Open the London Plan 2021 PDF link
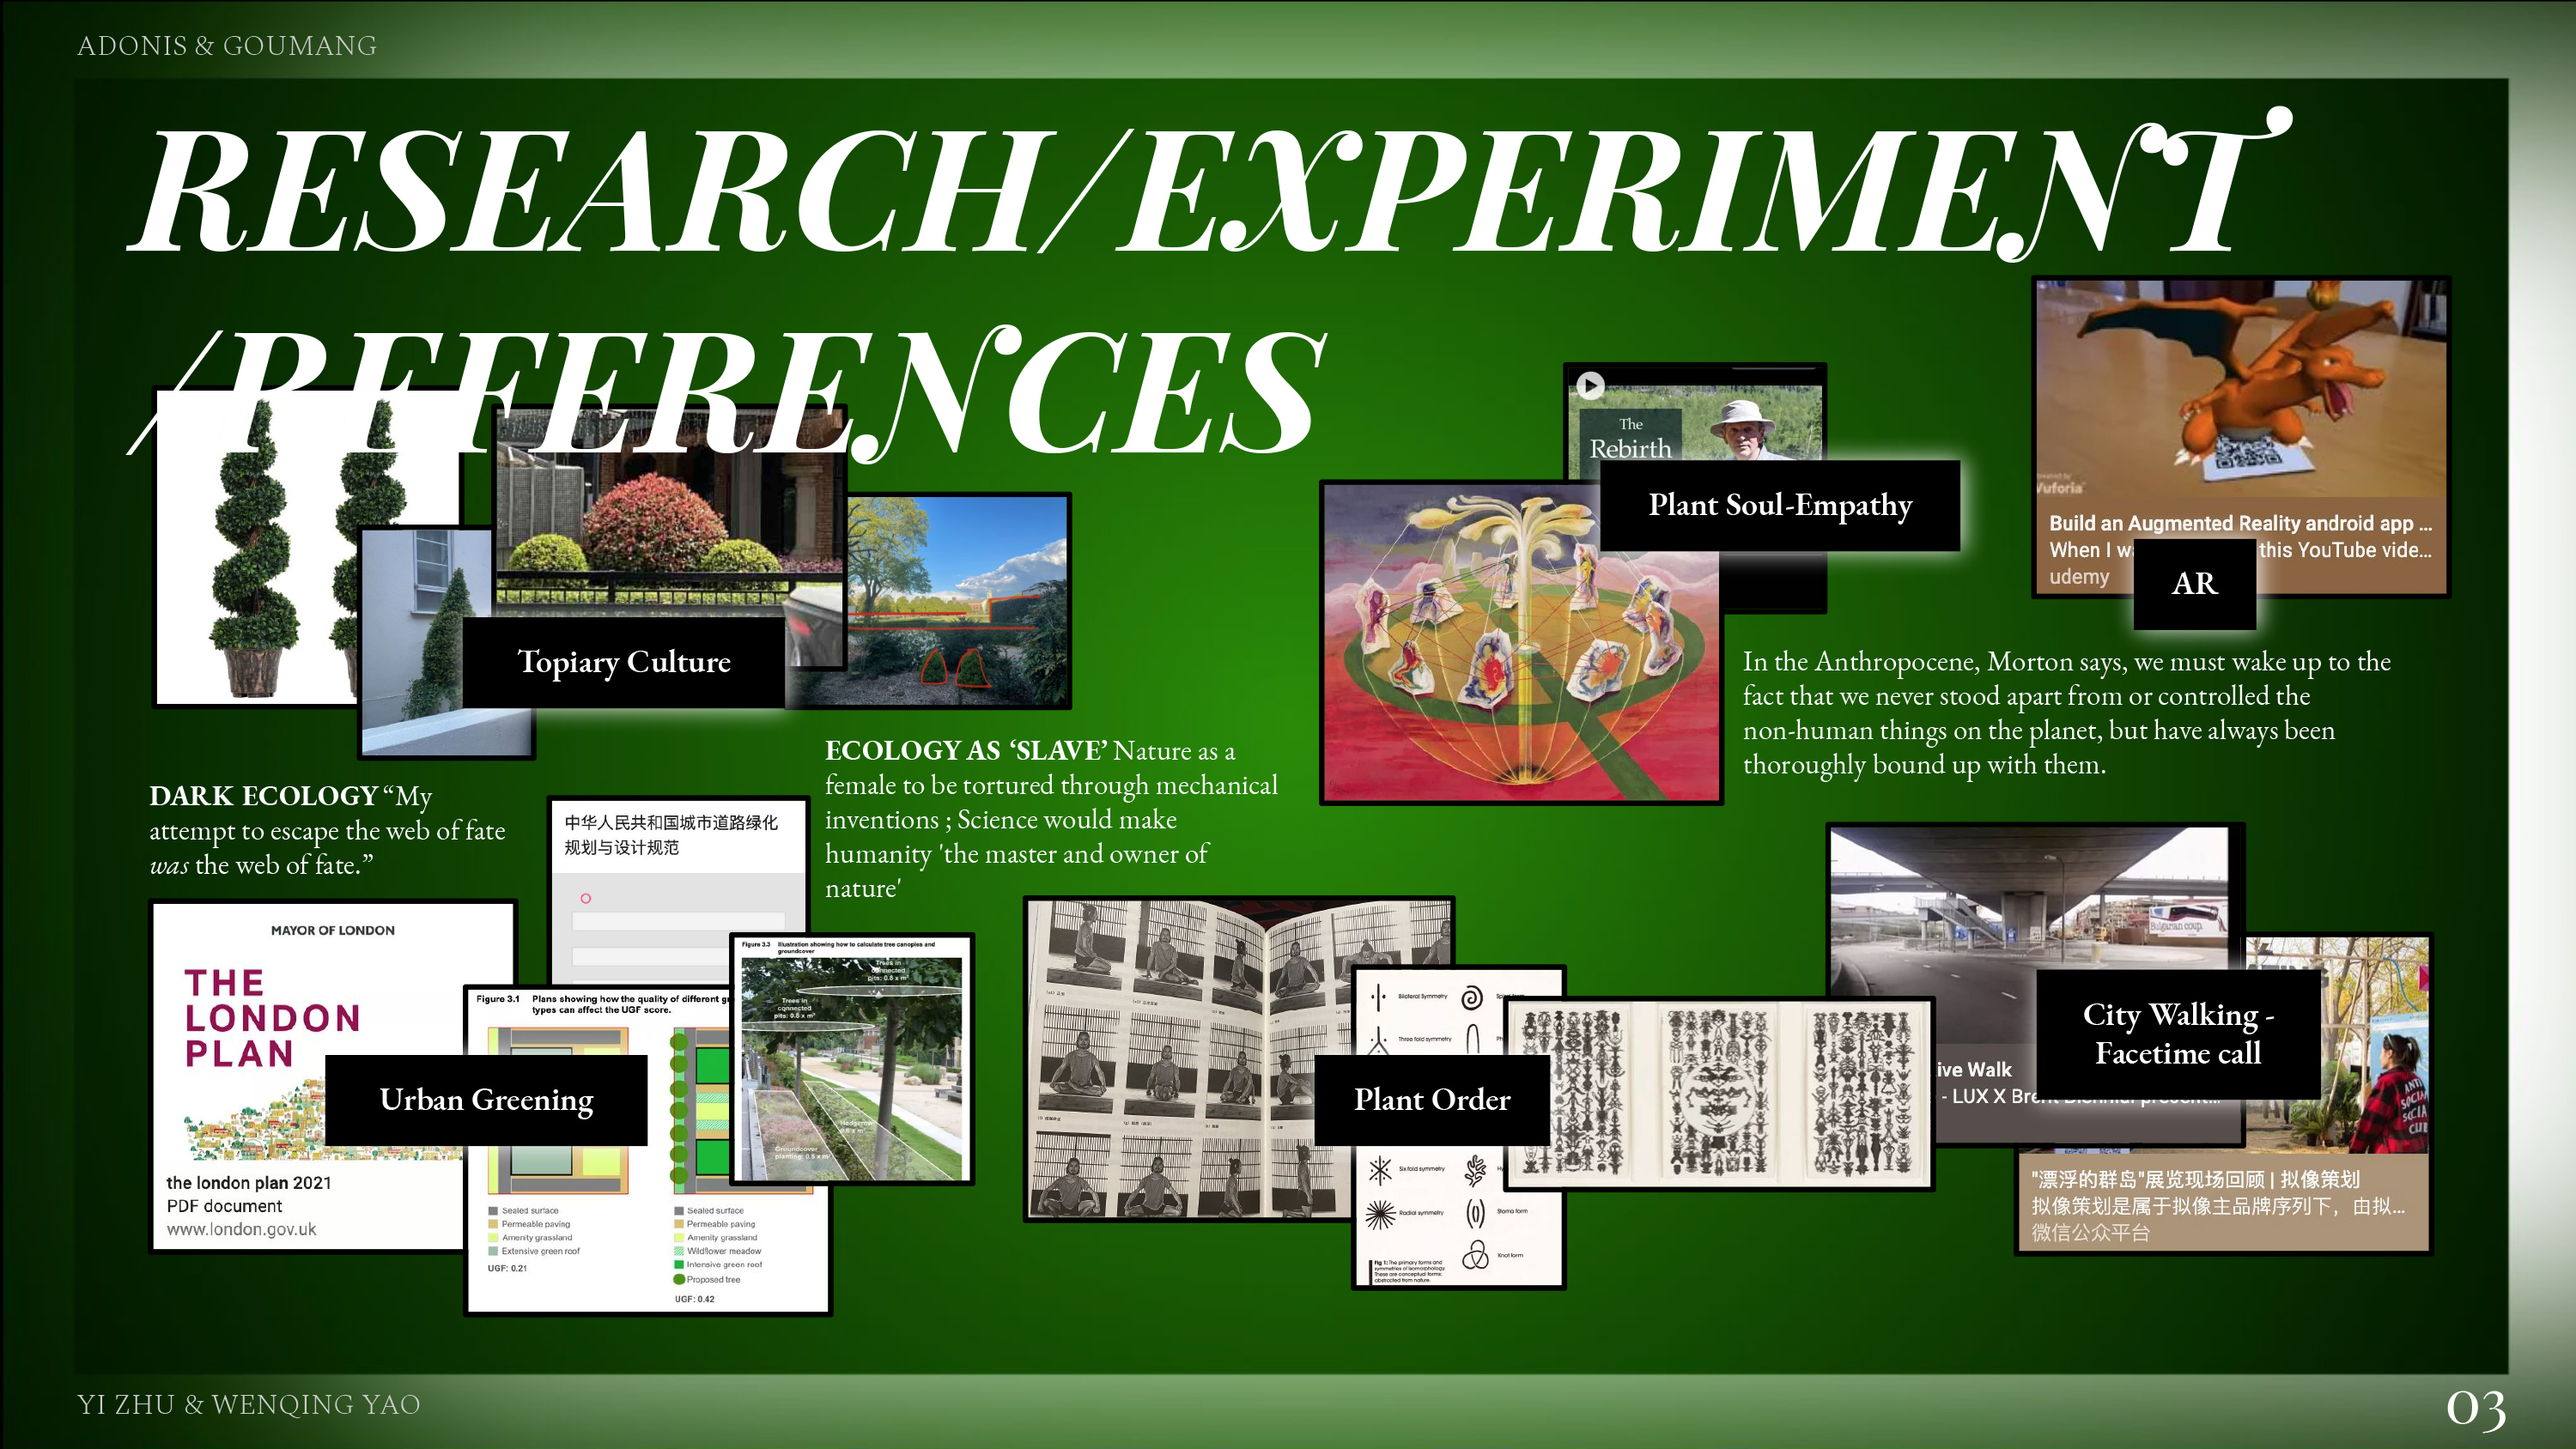The width and height of the screenshot is (2576, 1449). 248,1183
